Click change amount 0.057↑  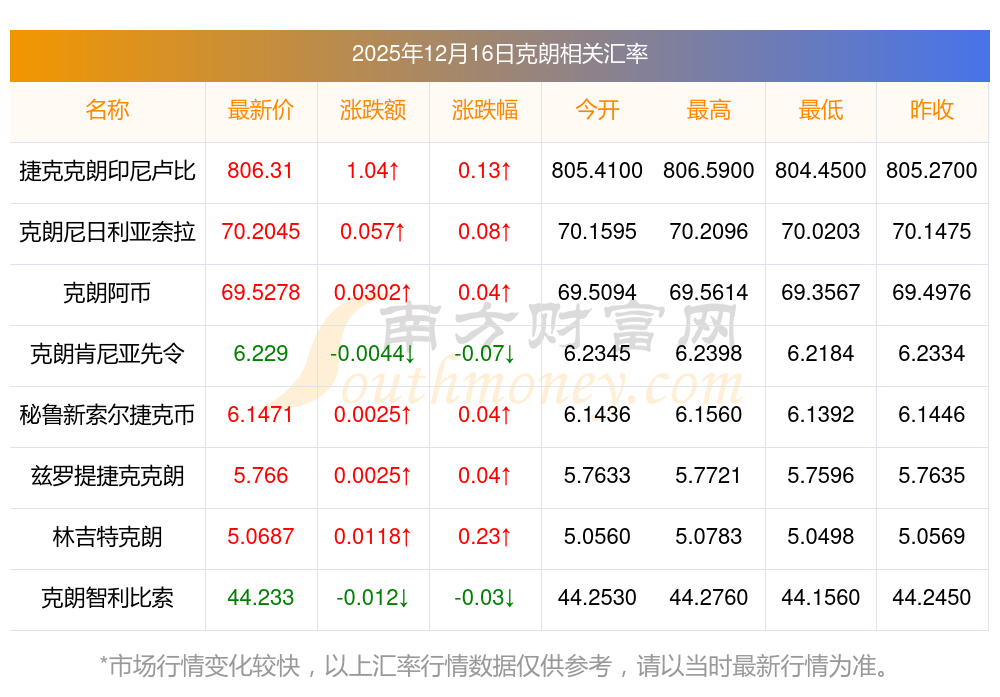pos(372,231)
